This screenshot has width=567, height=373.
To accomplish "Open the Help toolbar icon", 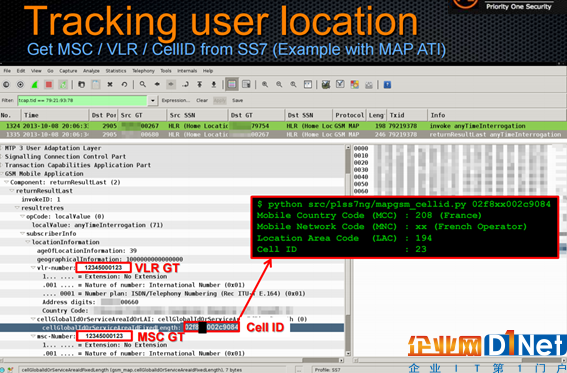I will pyautogui.click(x=387, y=85).
